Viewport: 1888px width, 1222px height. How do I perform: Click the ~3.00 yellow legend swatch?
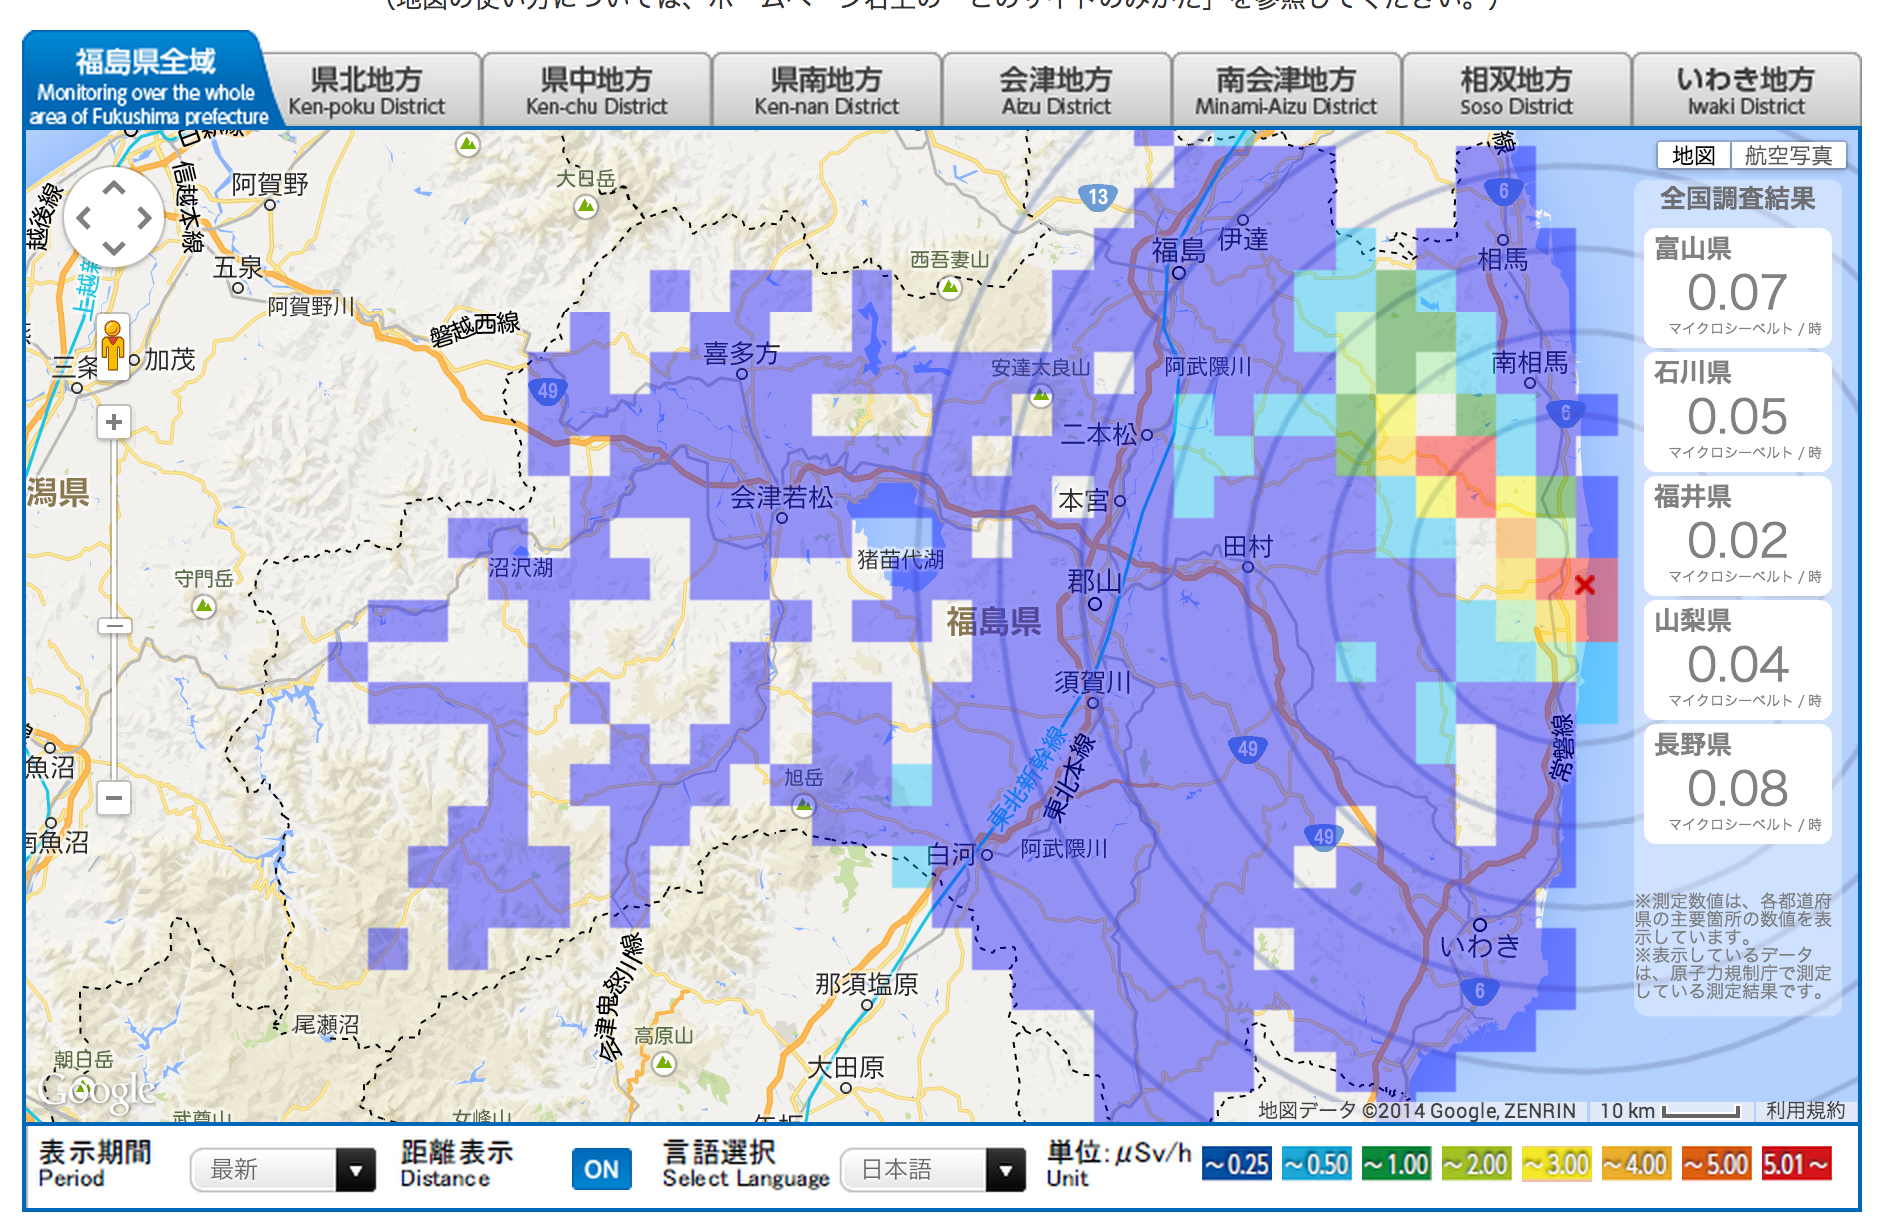(x=1557, y=1164)
